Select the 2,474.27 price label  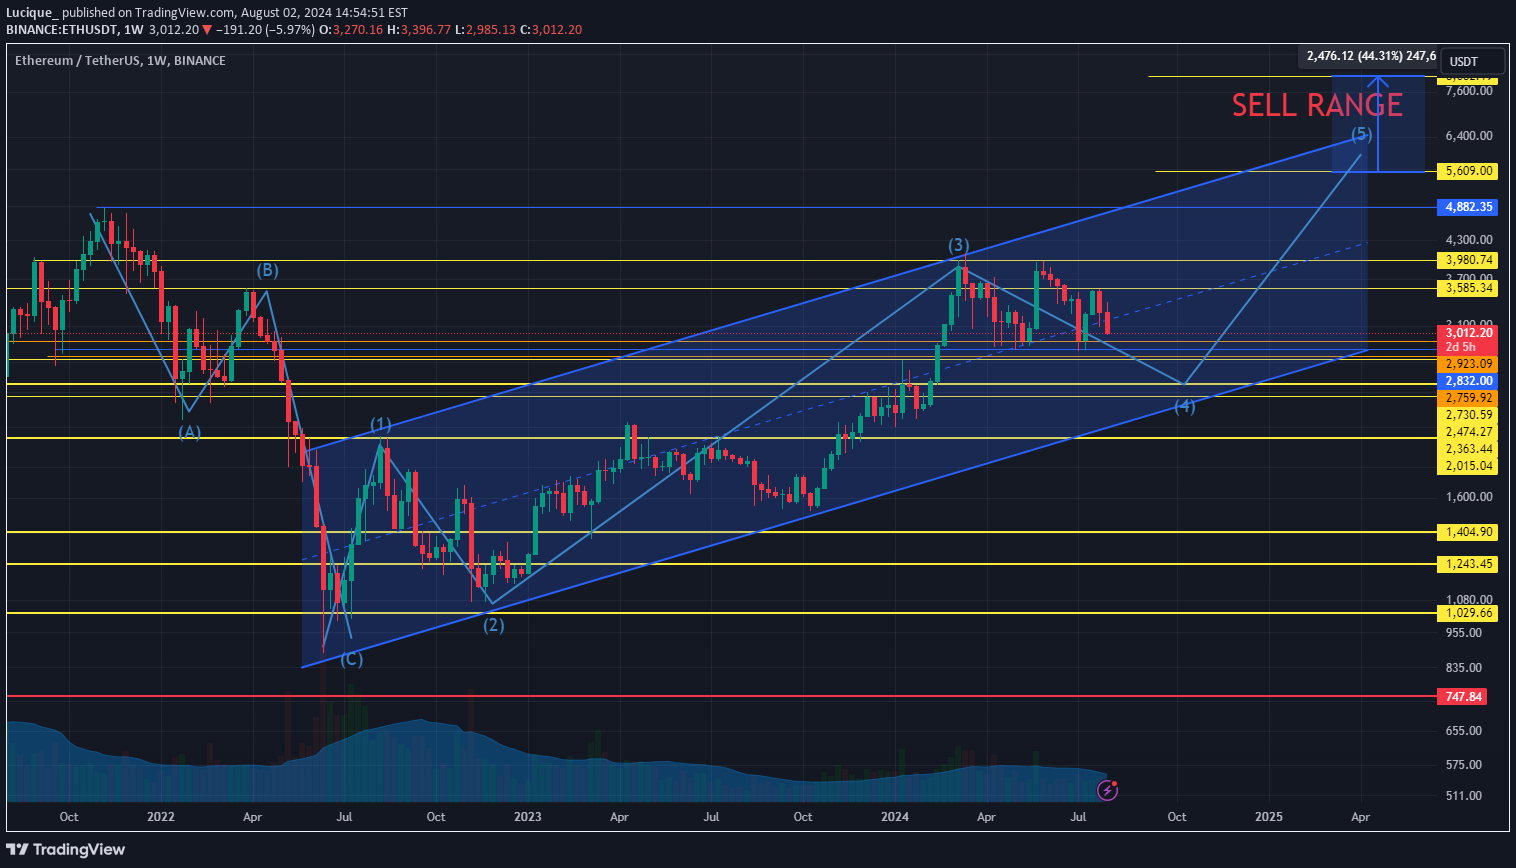click(1468, 432)
